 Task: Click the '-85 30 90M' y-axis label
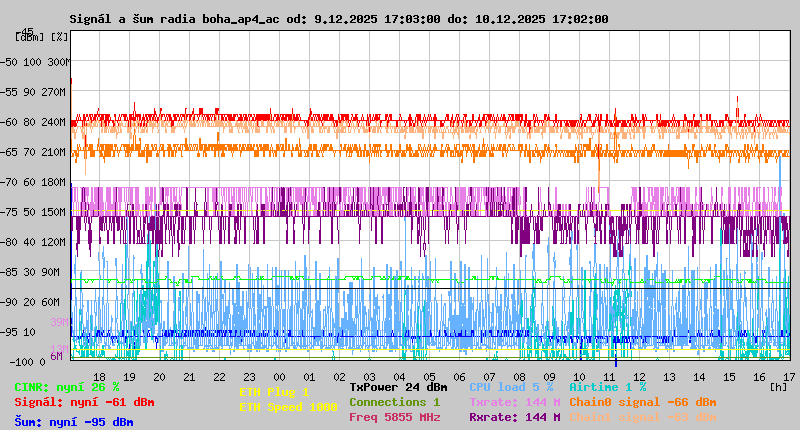pos(31,272)
